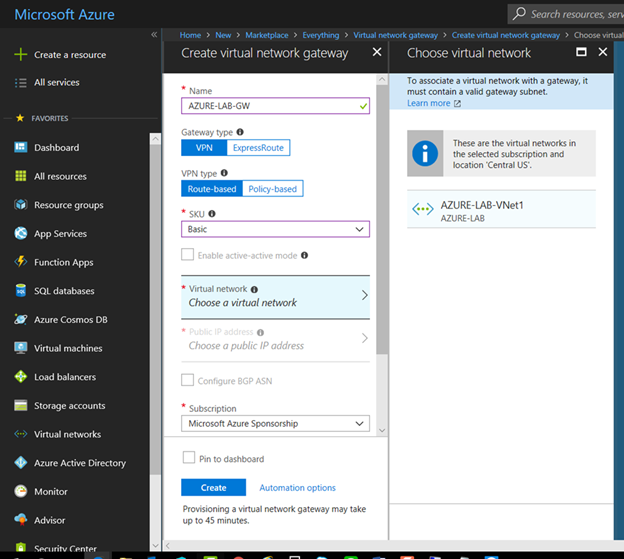Screen dimensions: 624x559
Task: Go to Marketplace breadcrumb
Action: [267, 35]
